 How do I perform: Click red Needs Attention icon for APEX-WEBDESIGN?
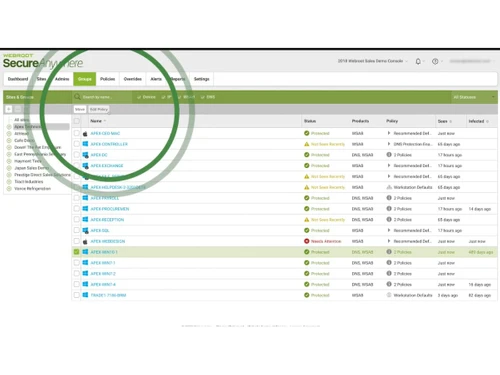tap(307, 241)
